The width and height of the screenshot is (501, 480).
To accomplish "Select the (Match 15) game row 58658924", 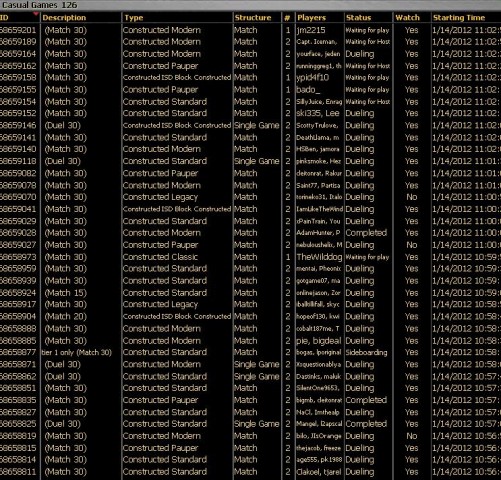I will pos(250,293).
